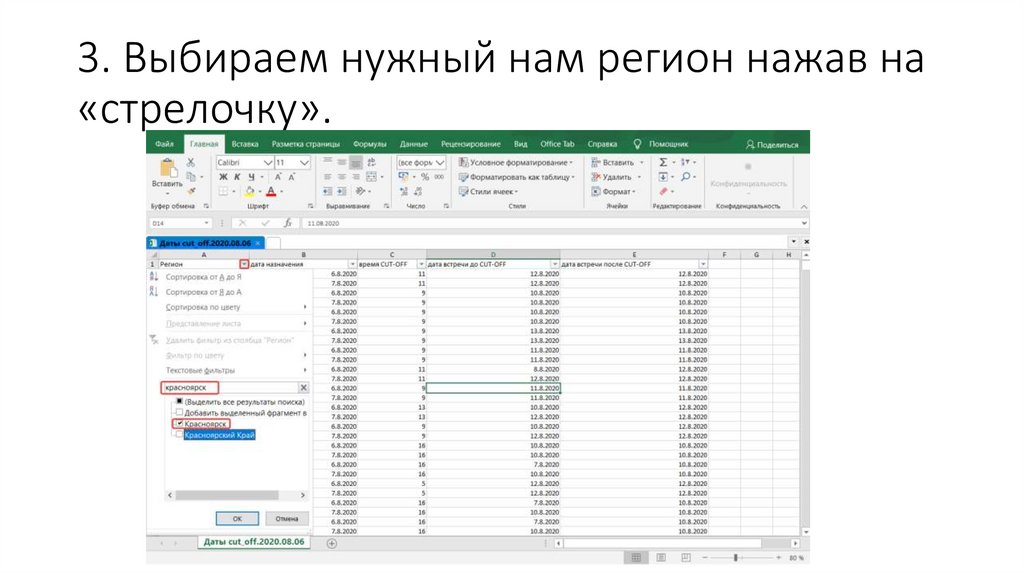Open the Calibri font name dropdown
This screenshot has height=574, width=1024.
[268, 163]
